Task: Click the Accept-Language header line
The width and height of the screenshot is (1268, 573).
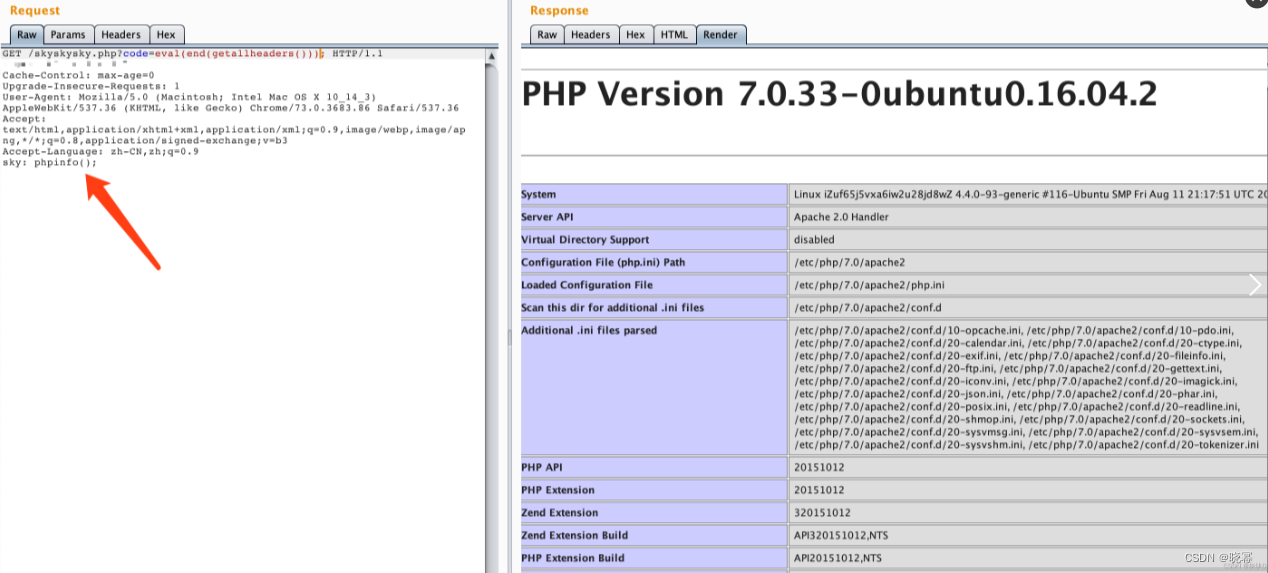Action: click(100, 151)
